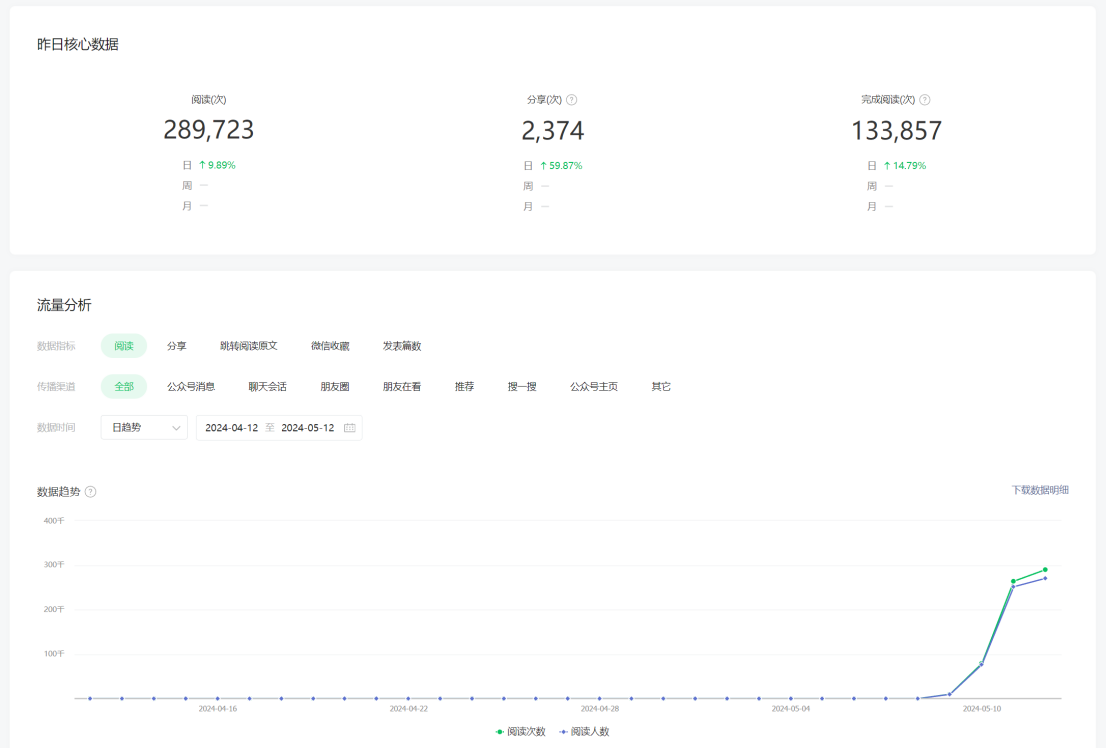Image resolution: width=1107 pixels, height=748 pixels.
Task: Filter channel by 公众号消息
Action: pyautogui.click(x=191, y=386)
